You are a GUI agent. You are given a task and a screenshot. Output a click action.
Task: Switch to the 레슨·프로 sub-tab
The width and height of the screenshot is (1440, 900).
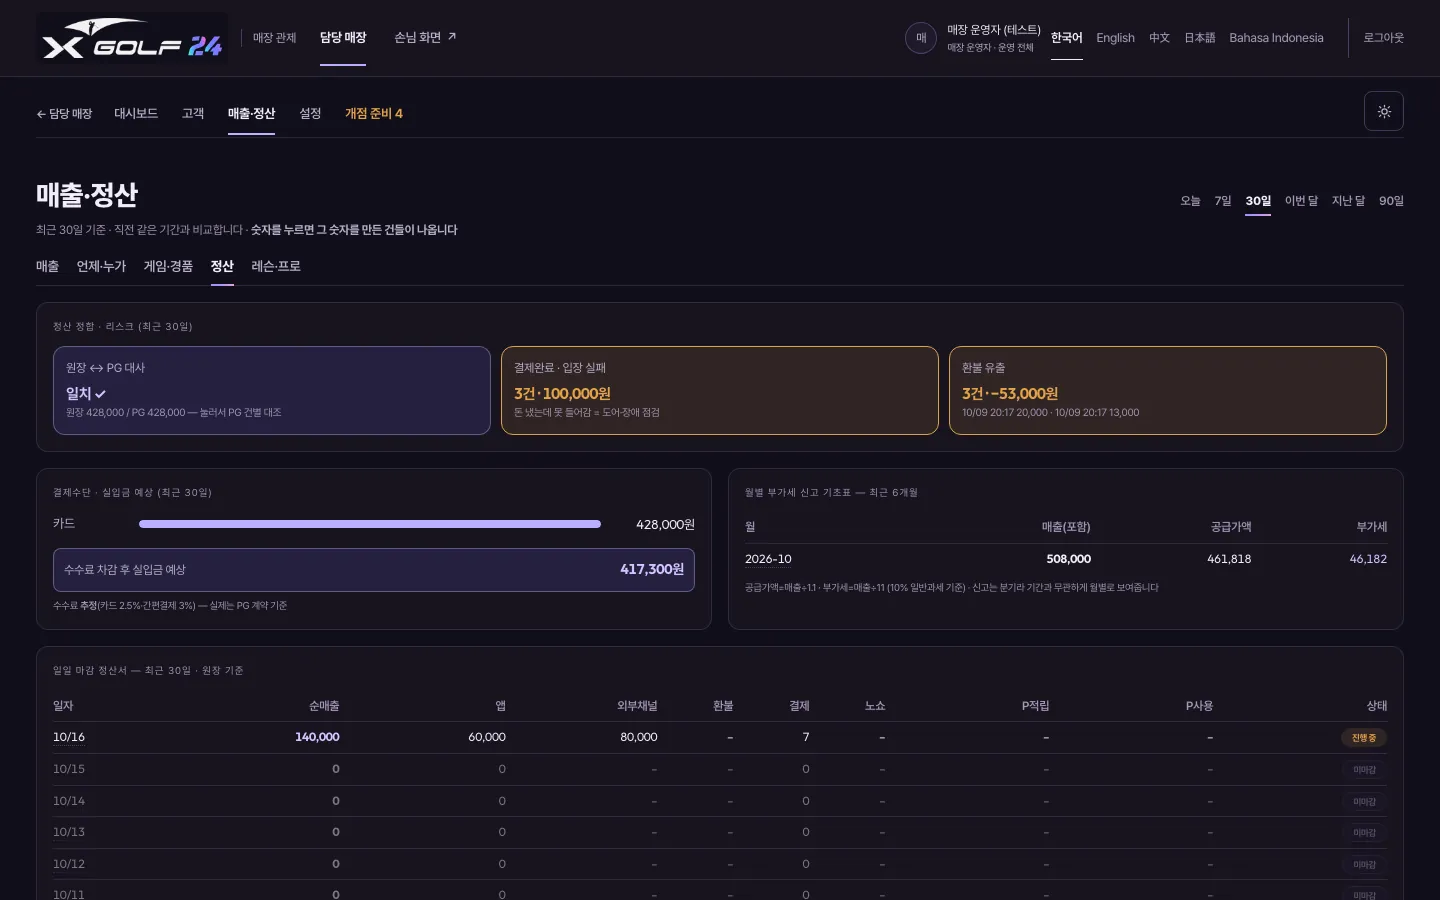click(x=276, y=266)
